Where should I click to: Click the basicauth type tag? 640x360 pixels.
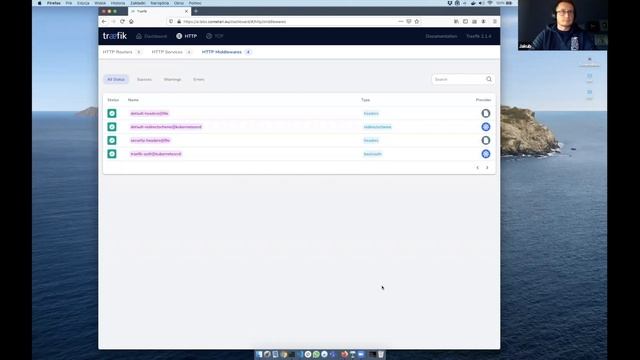[x=373, y=153]
